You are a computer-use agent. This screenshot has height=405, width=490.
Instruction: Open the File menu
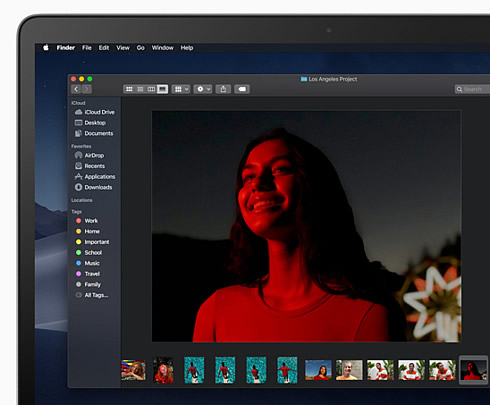(x=87, y=48)
